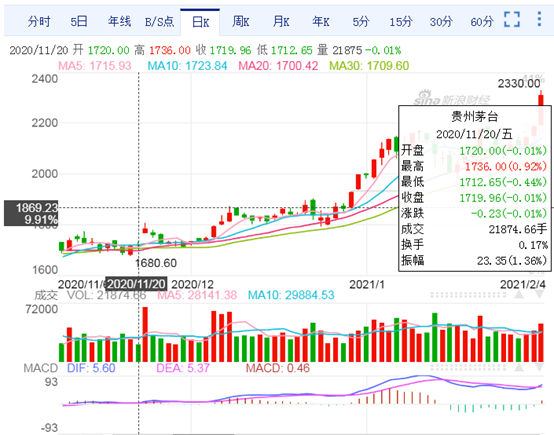
Task: Click the tallest red volume bar
Action: point(145,334)
